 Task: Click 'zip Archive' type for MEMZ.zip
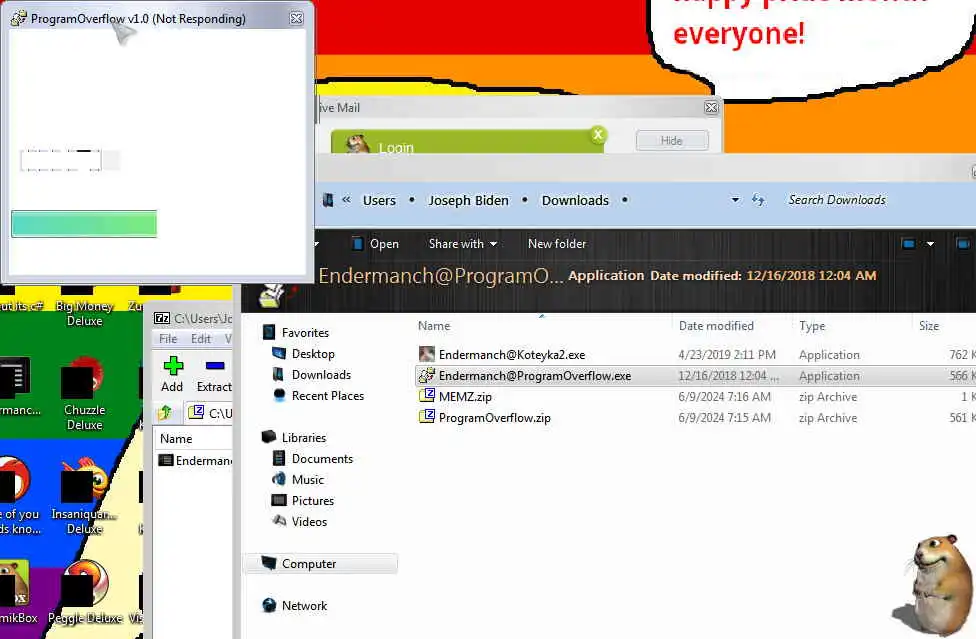click(828, 397)
